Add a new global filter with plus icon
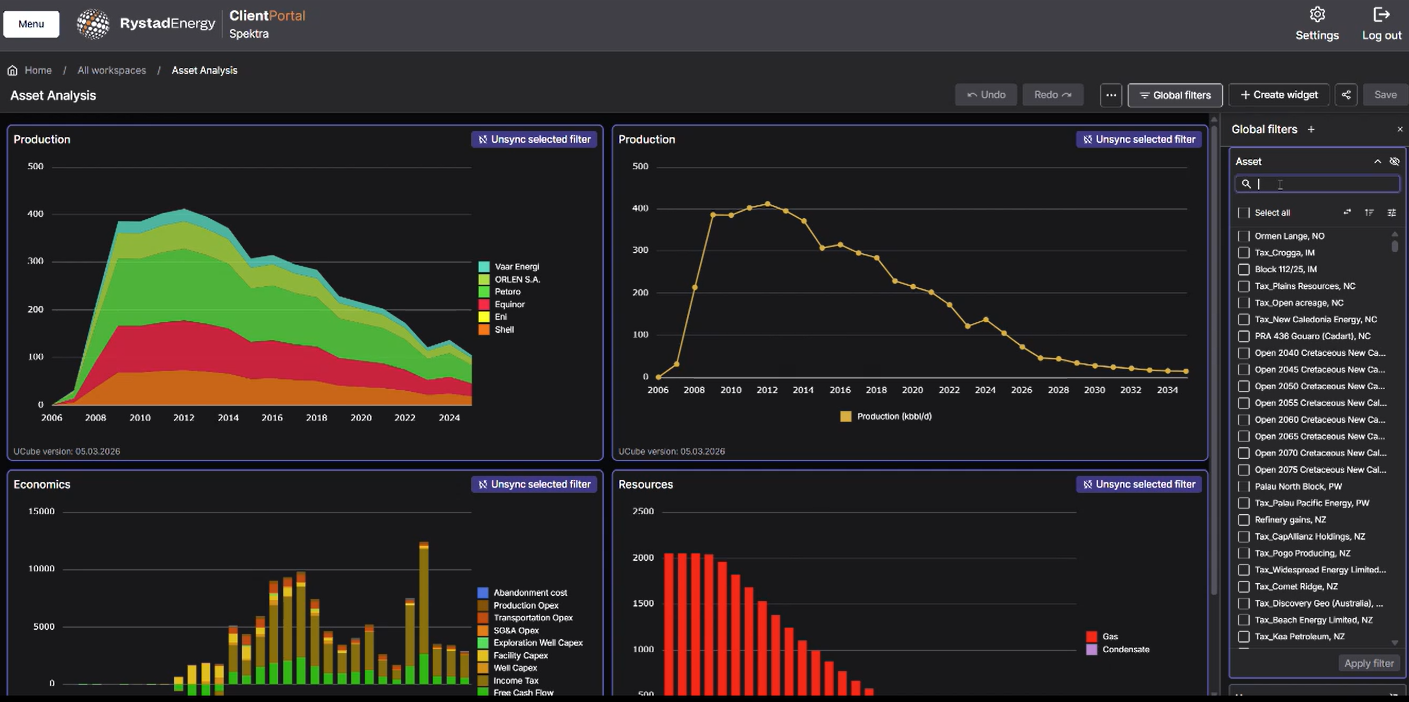The height and width of the screenshot is (702, 1409). point(1311,129)
